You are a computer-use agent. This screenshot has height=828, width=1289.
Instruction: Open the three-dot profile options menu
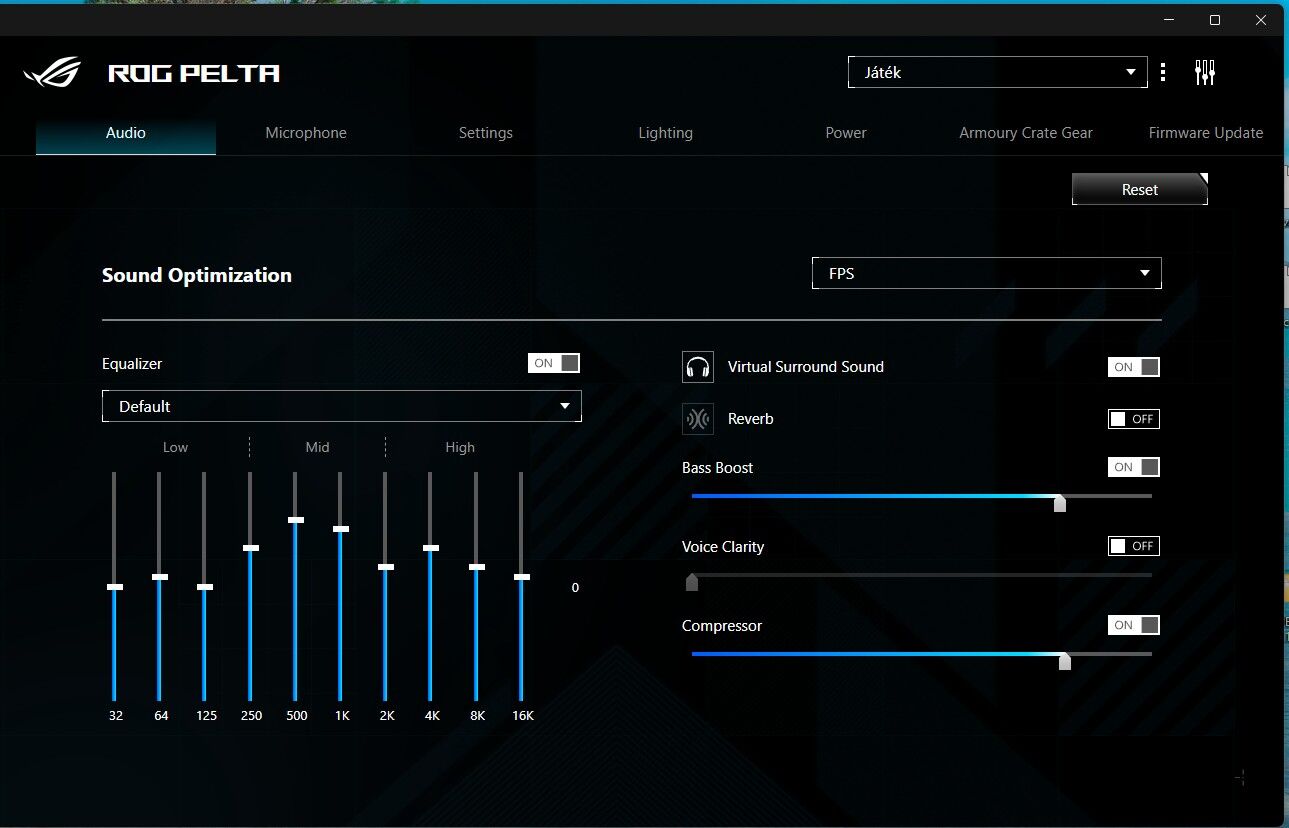(x=1162, y=72)
